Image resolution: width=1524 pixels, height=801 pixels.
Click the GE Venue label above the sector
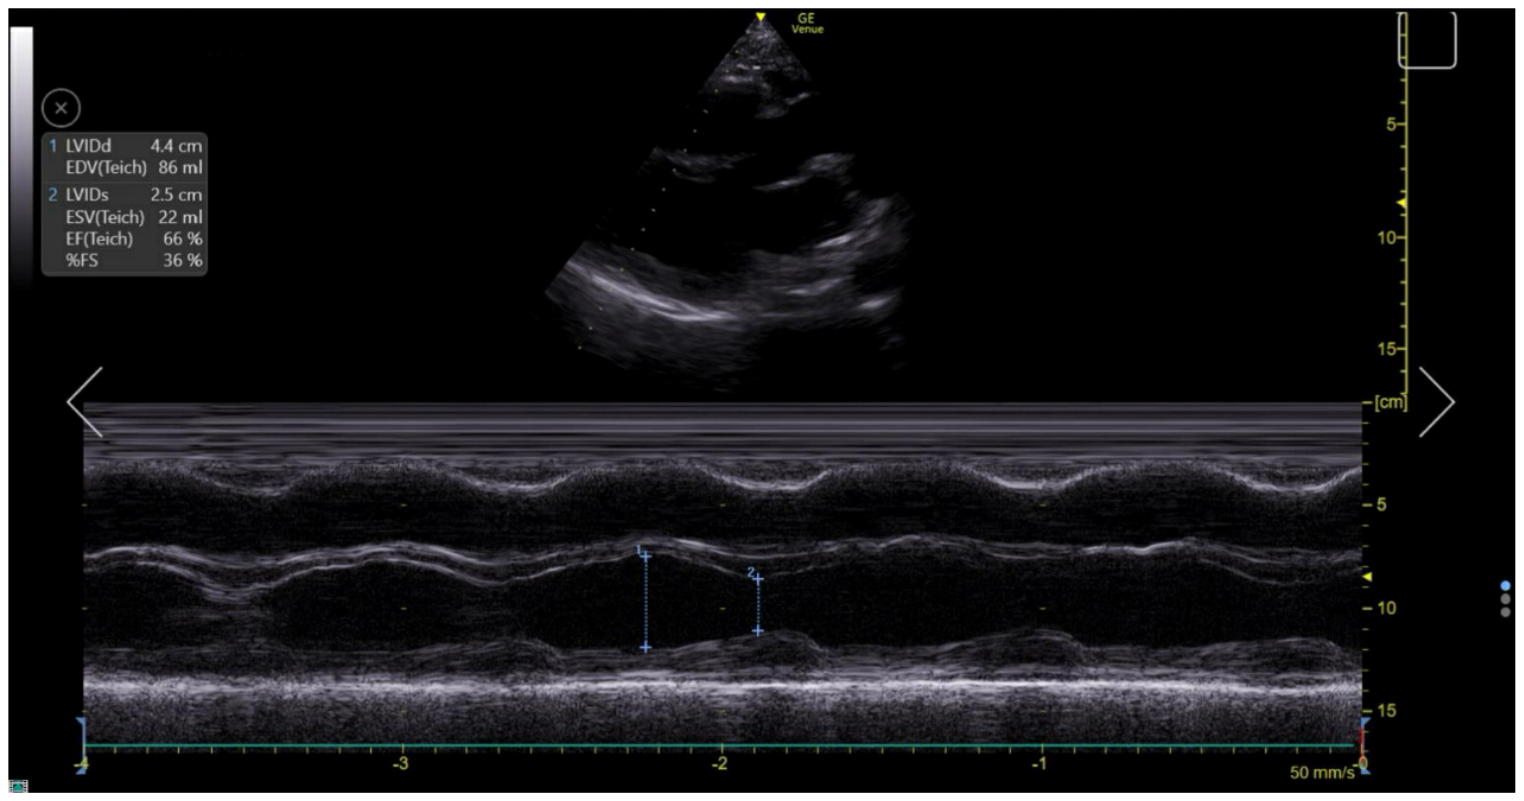[807, 24]
